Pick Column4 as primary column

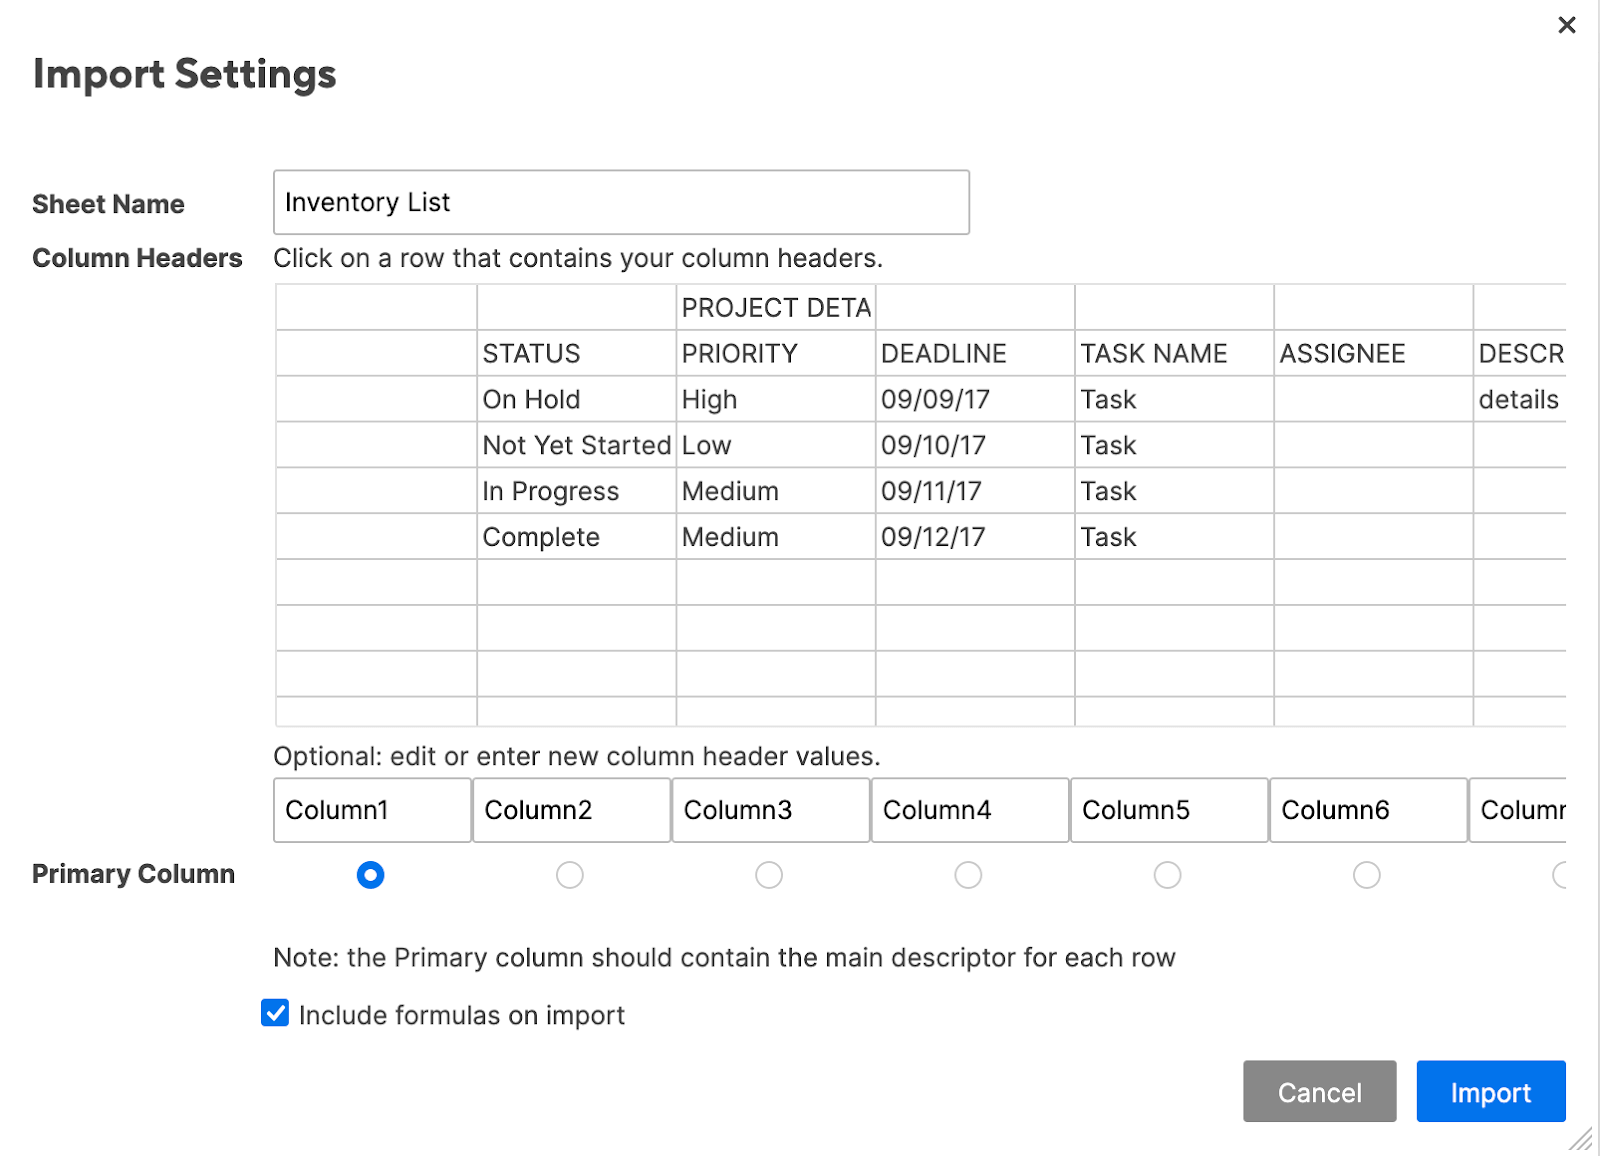(967, 875)
